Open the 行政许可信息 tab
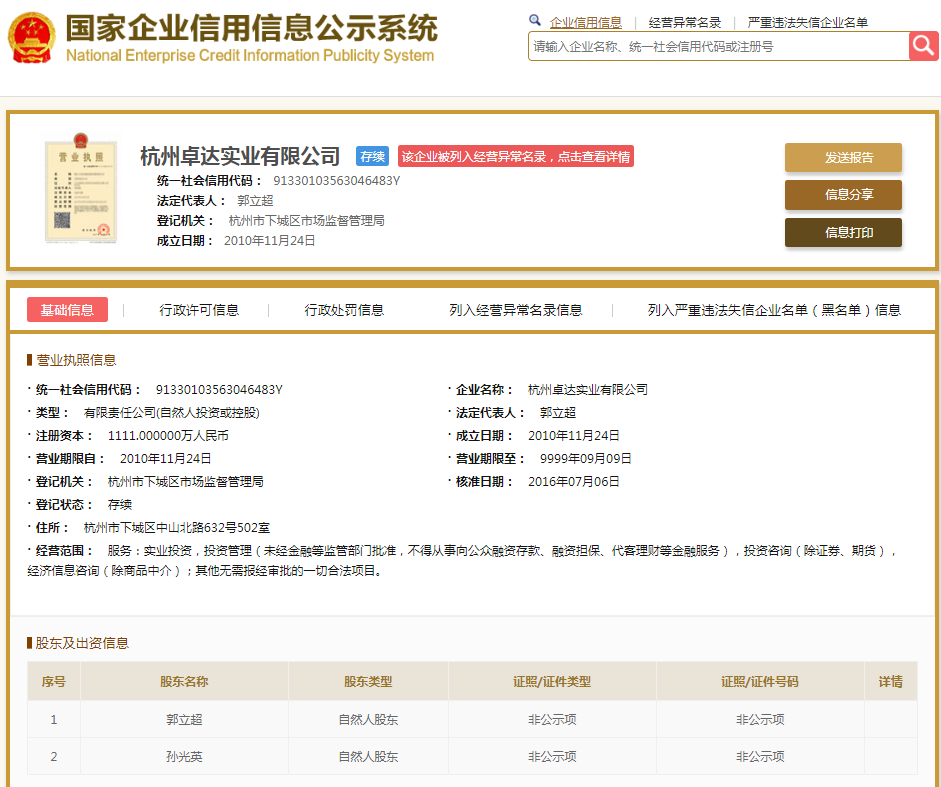The width and height of the screenshot is (941, 787). 199,310
